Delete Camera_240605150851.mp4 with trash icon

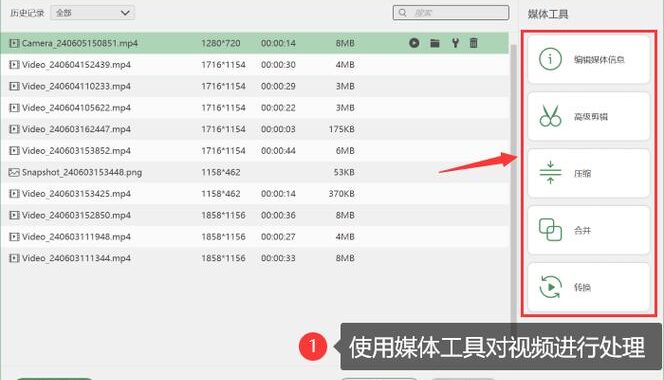[473, 43]
